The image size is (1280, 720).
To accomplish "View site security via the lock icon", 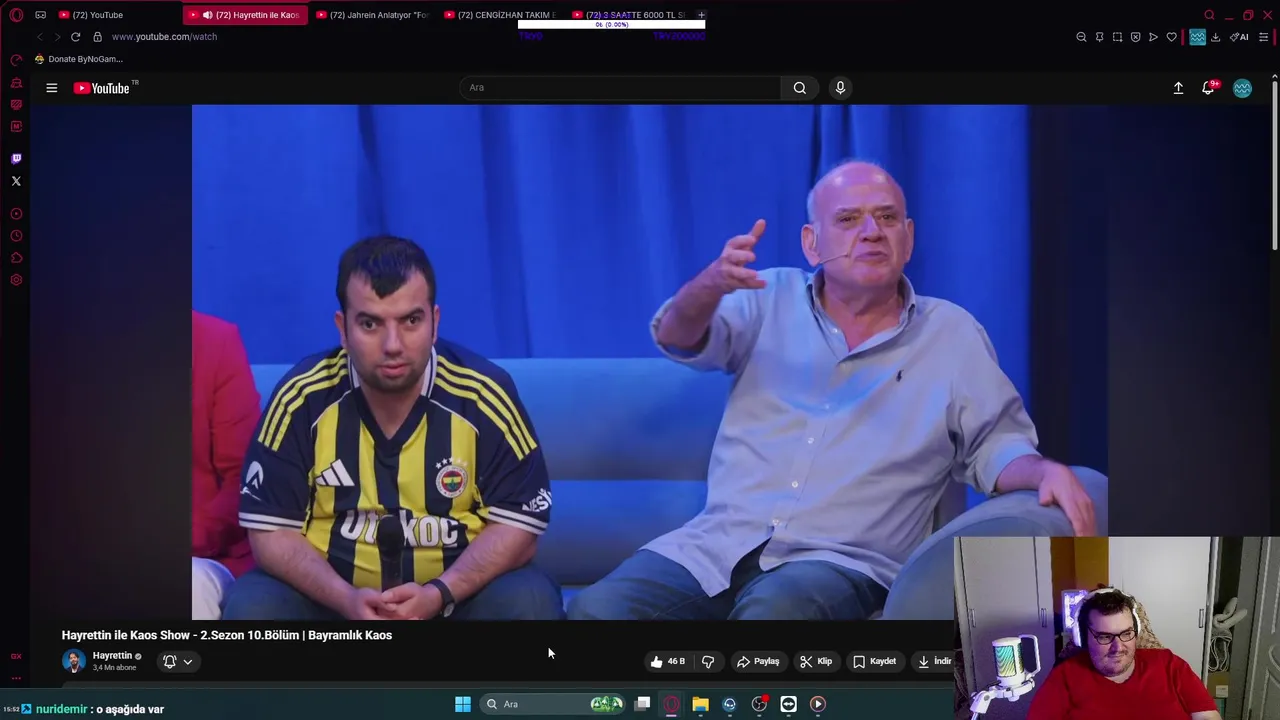I will coord(97,37).
